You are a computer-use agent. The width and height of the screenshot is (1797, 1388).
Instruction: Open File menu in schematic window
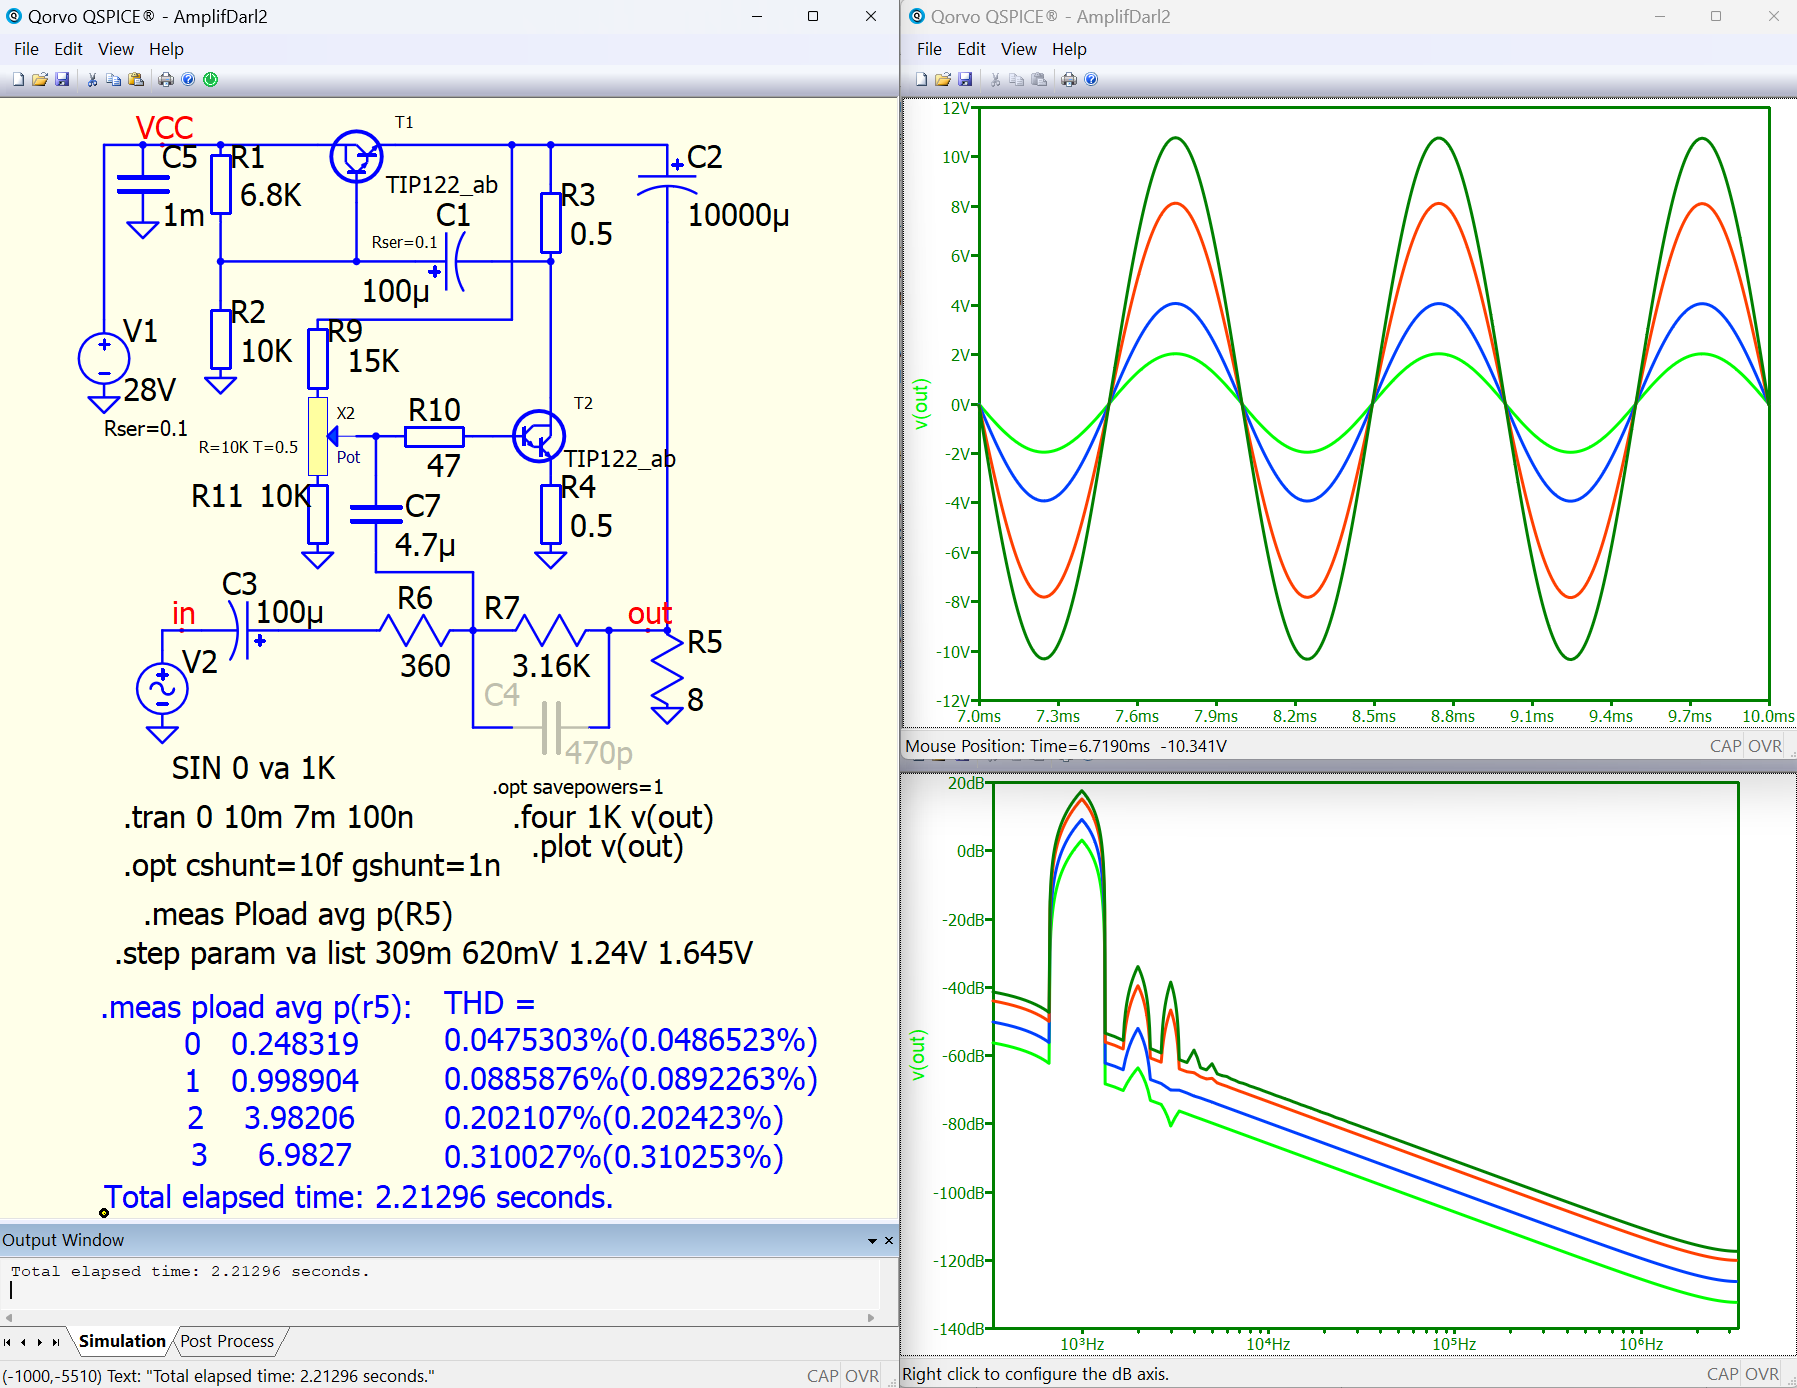[x=26, y=49]
